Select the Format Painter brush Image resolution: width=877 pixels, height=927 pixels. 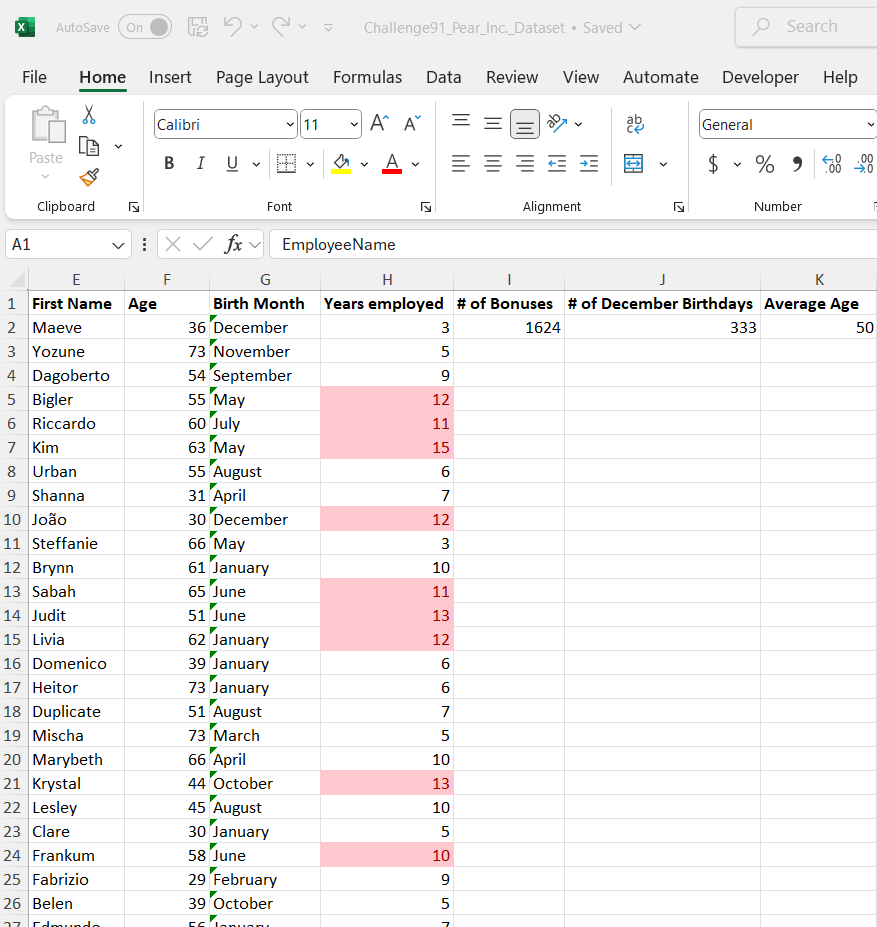tap(89, 177)
